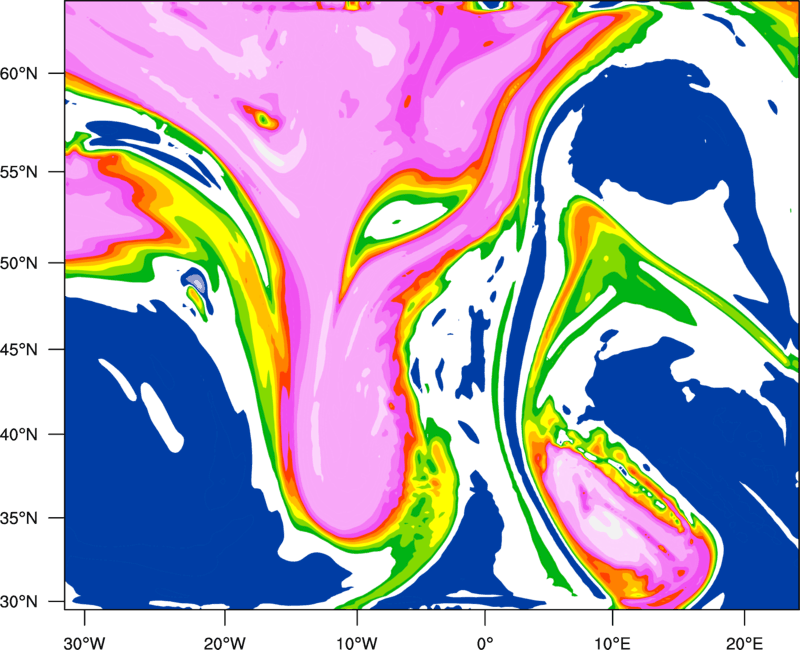Click the 0° longitude label
The height and width of the screenshot is (650, 800).
(484, 642)
